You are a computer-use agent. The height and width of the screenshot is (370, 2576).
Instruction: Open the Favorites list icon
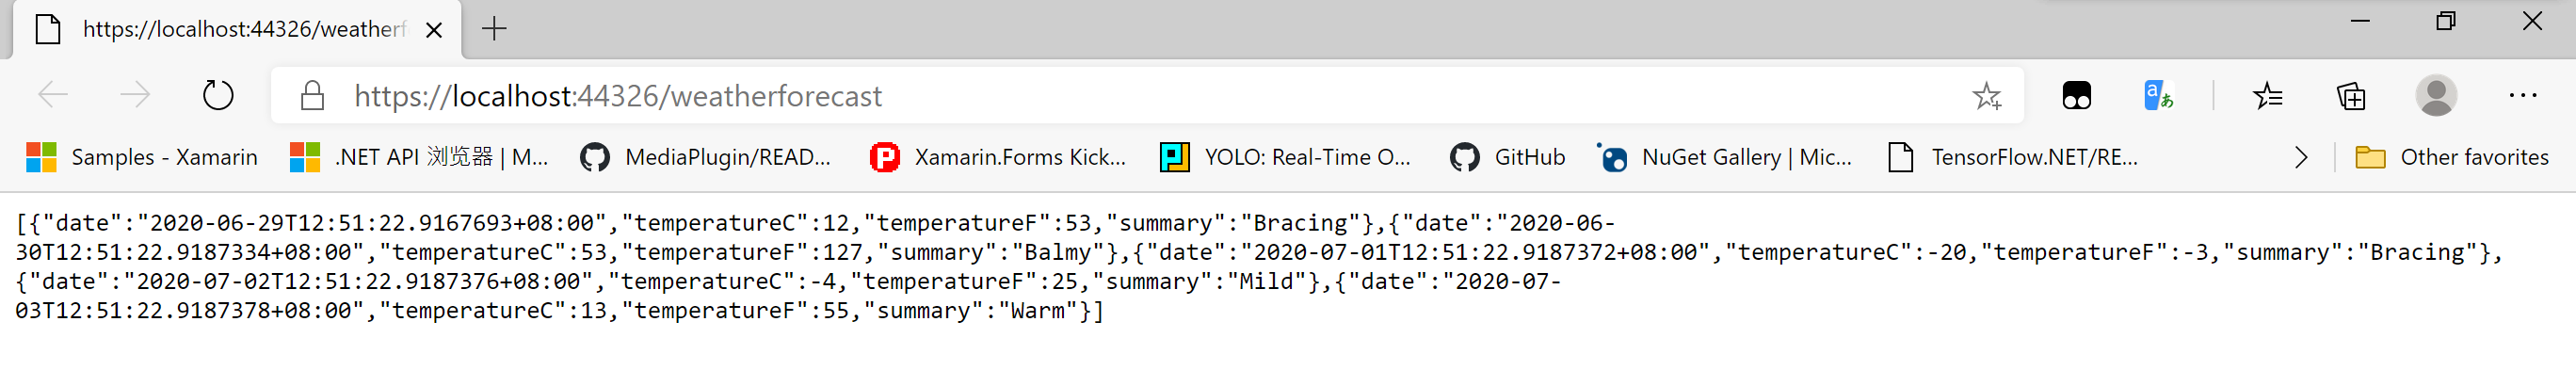(x=2268, y=96)
